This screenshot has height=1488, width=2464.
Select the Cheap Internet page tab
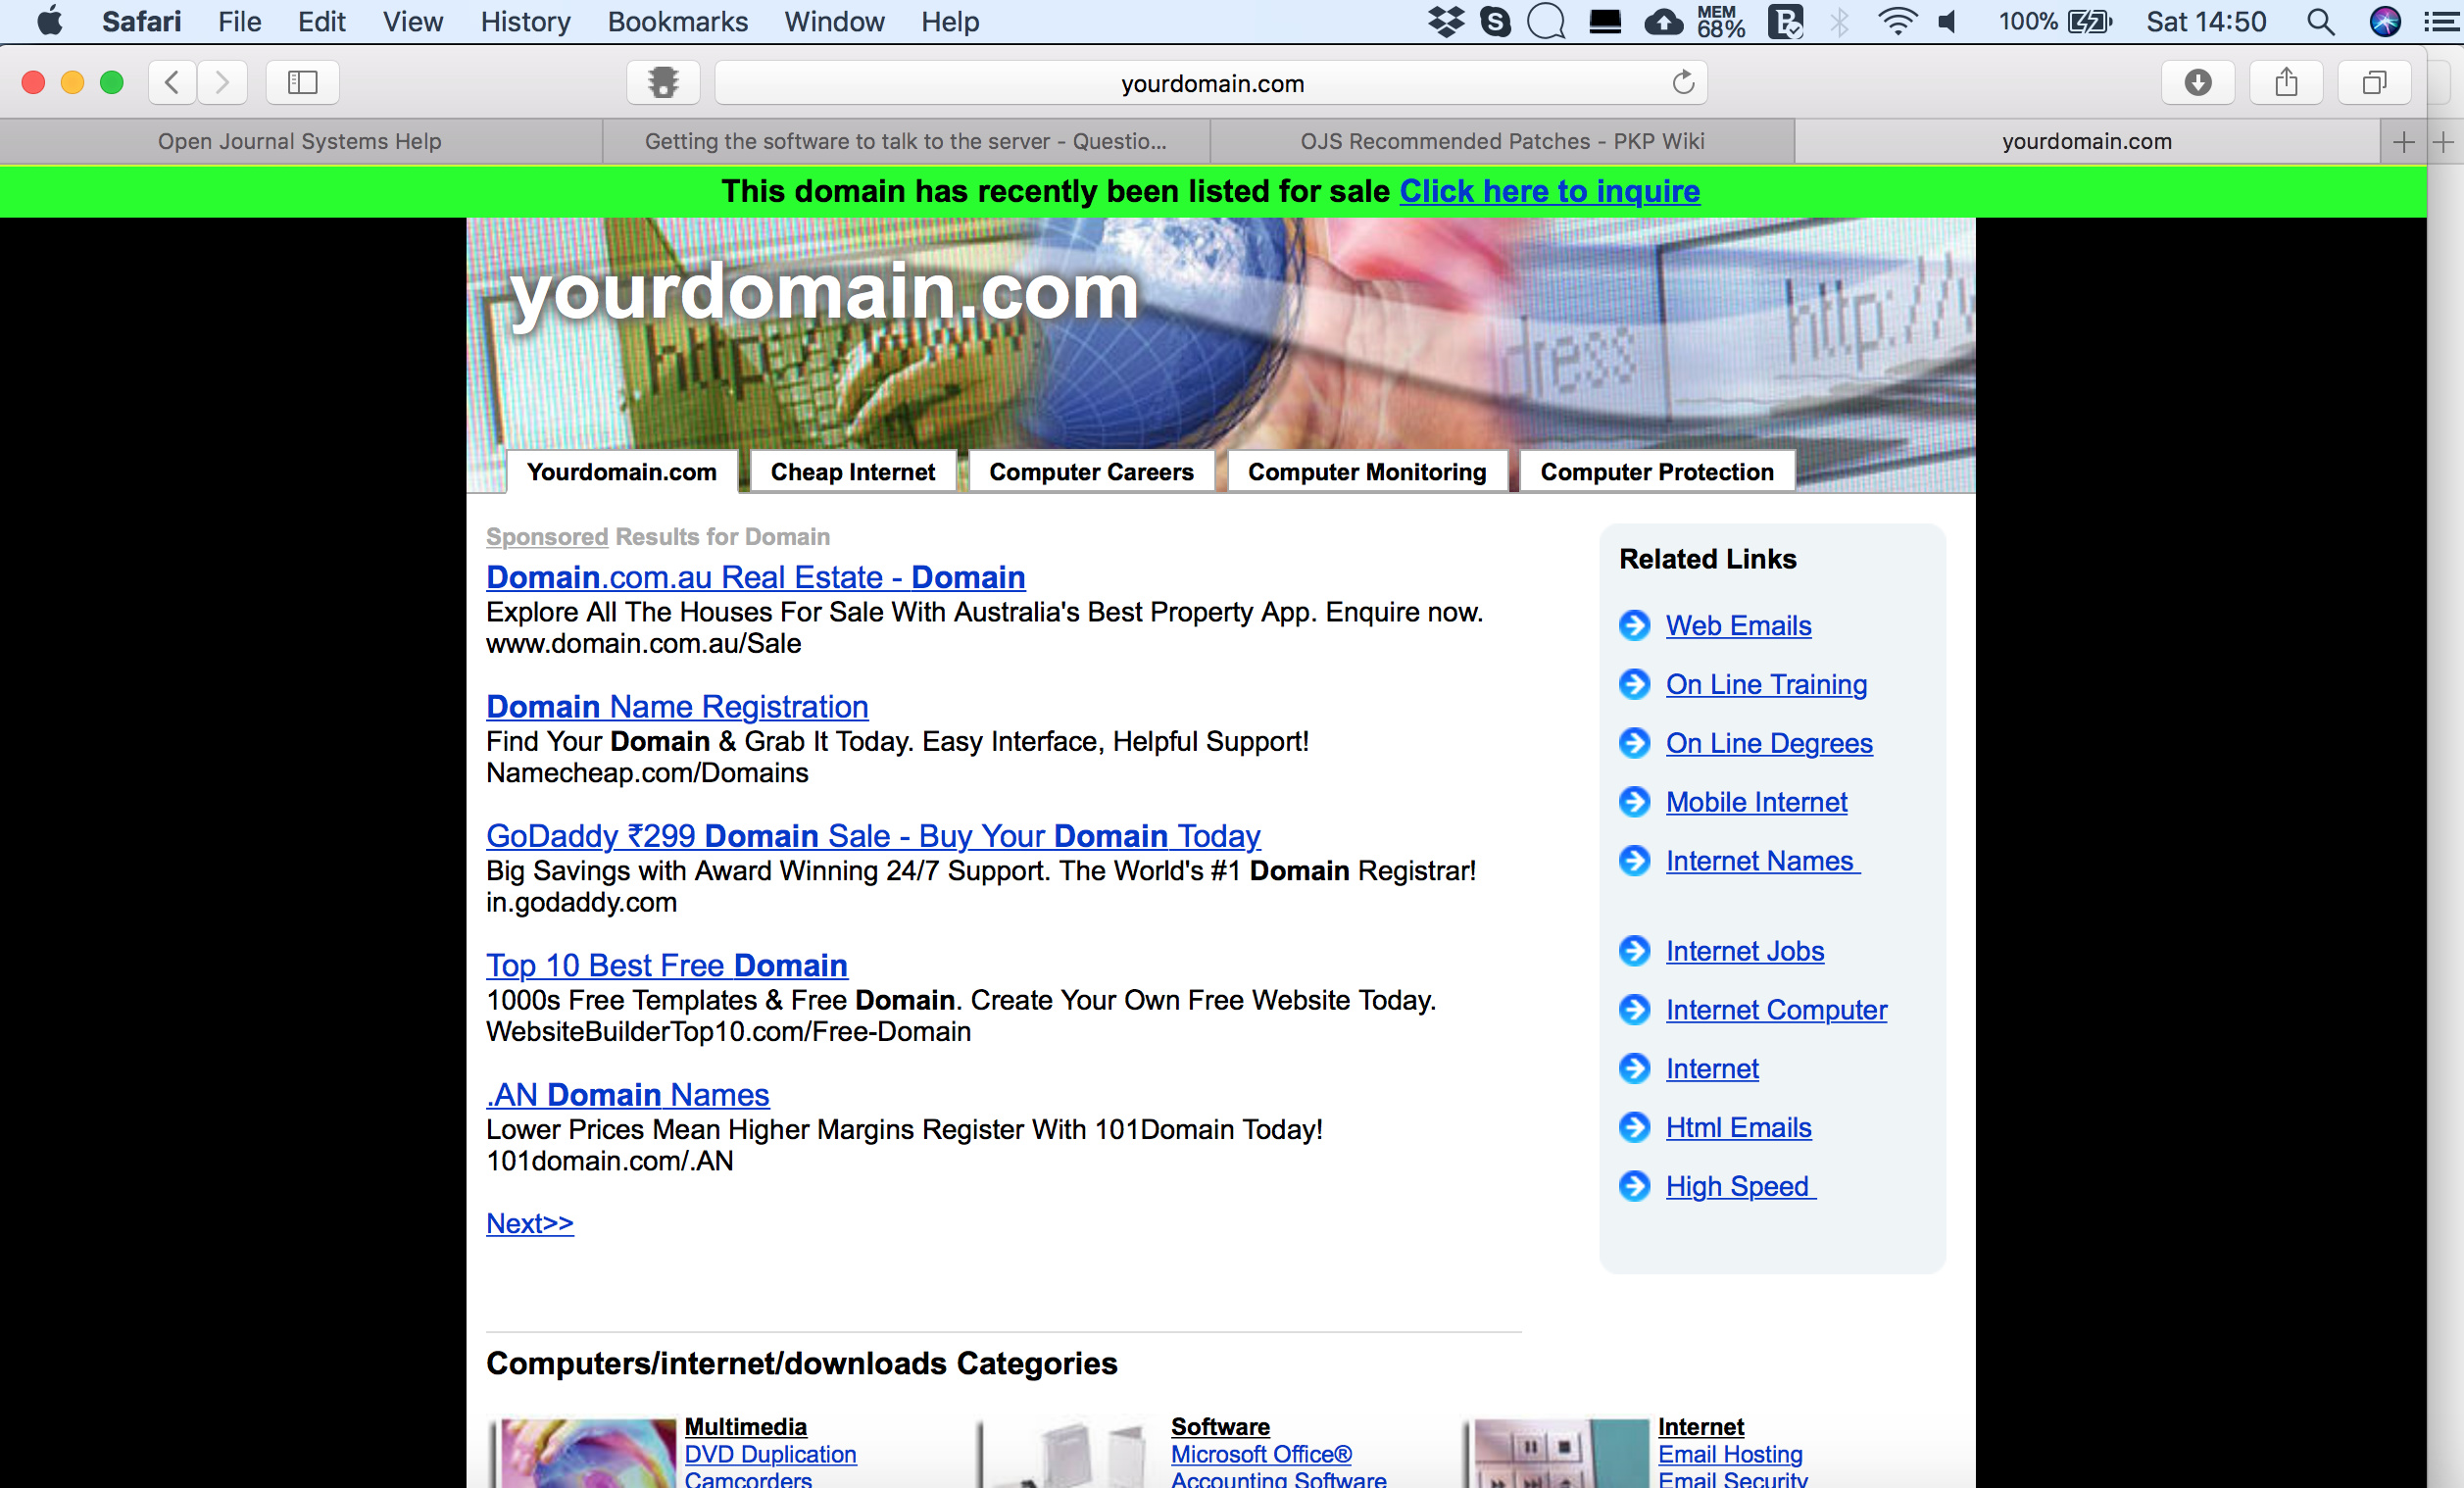coord(853,472)
